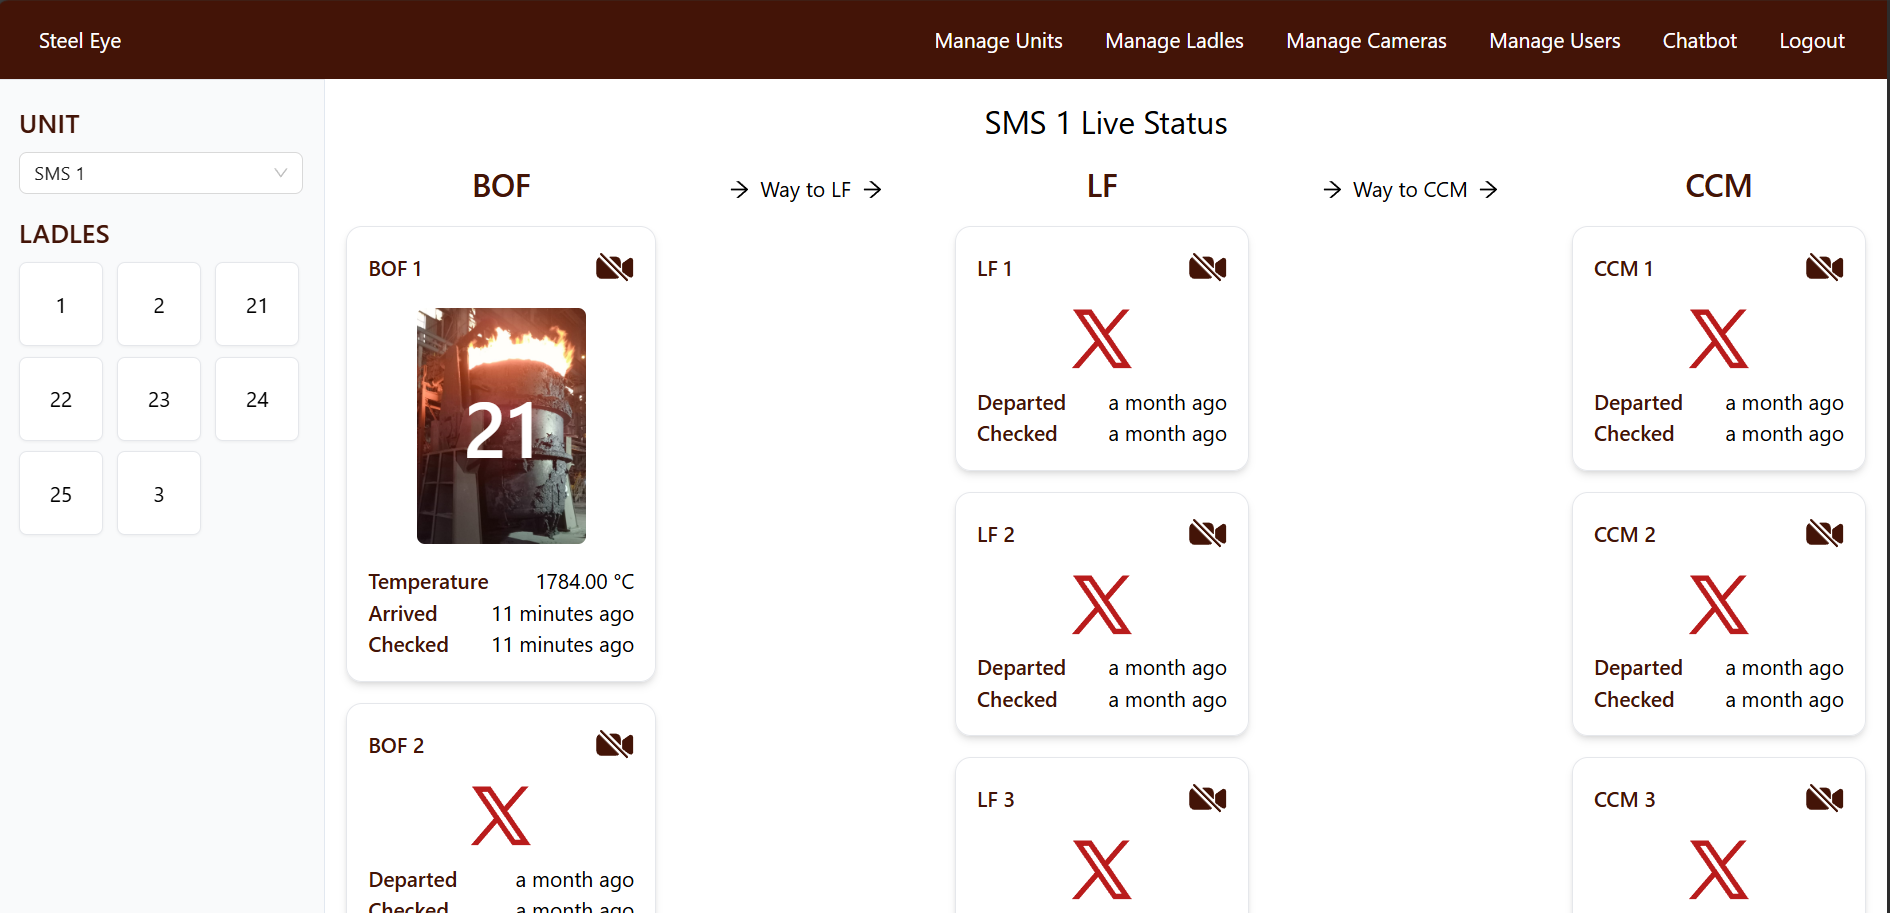Click the BOF 2 camera-off icon
This screenshot has height=913, width=1890.
pyautogui.click(x=614, y=744)
